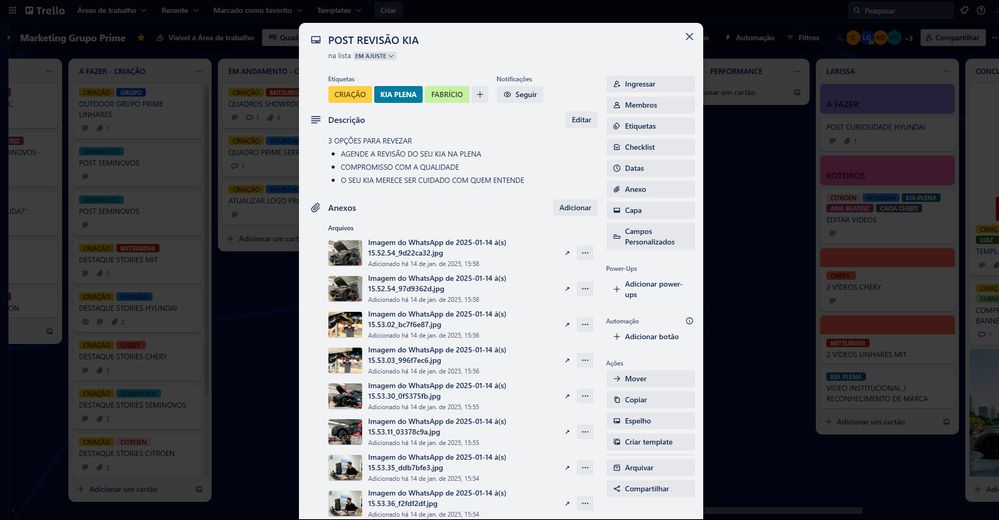The image size is (999, 520).
Task: Open external link arrow for 15.52.54_97d9362d.jpg
Action: (x=567, y=289)
